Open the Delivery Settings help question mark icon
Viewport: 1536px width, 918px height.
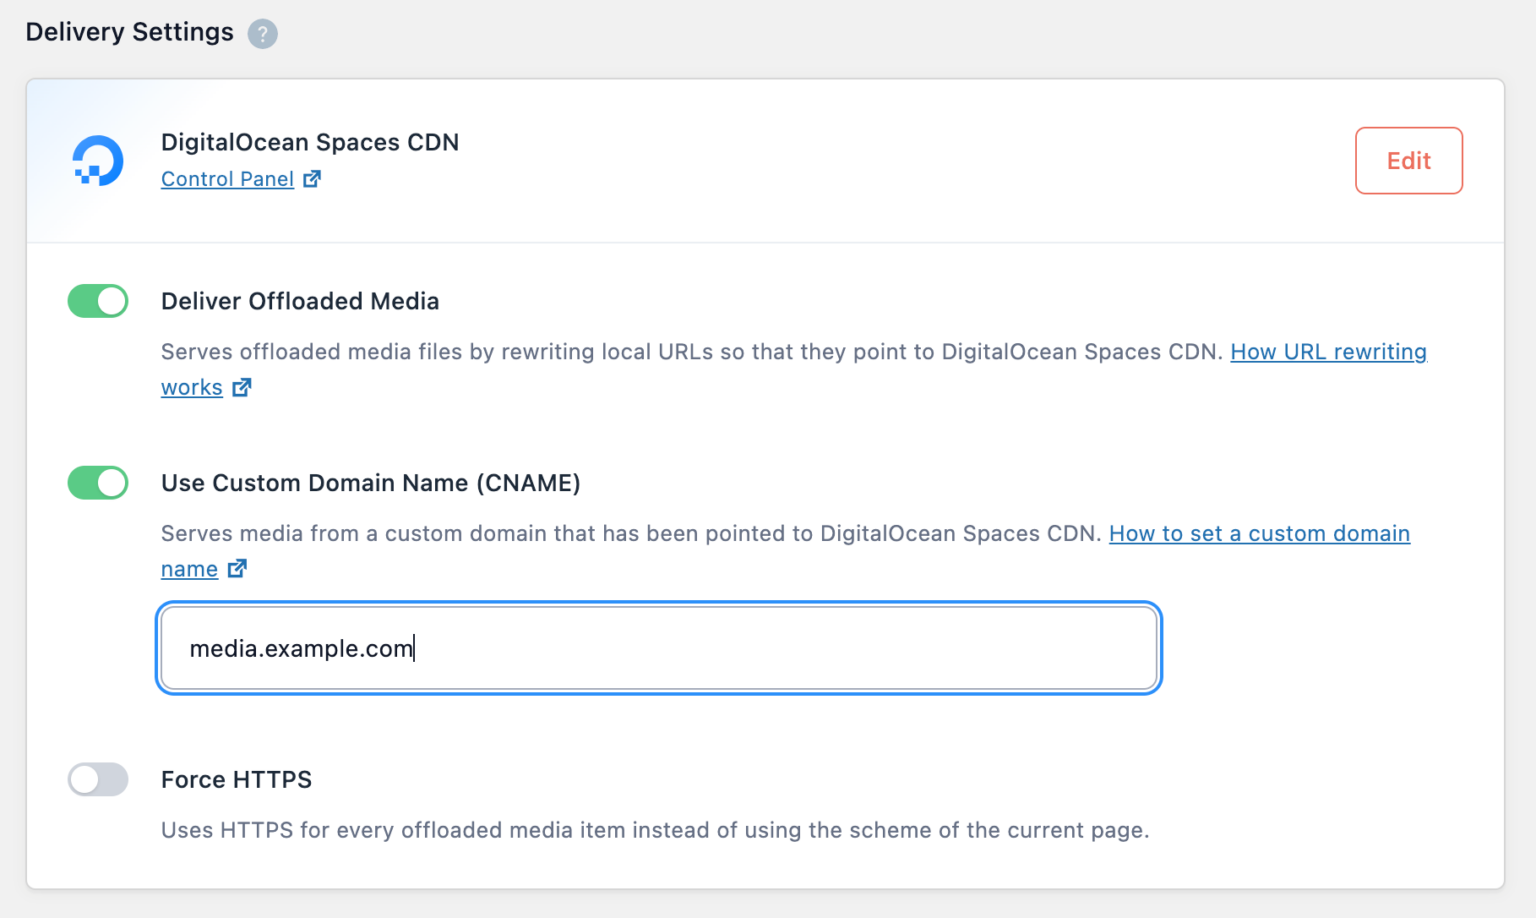coord(263,33)
